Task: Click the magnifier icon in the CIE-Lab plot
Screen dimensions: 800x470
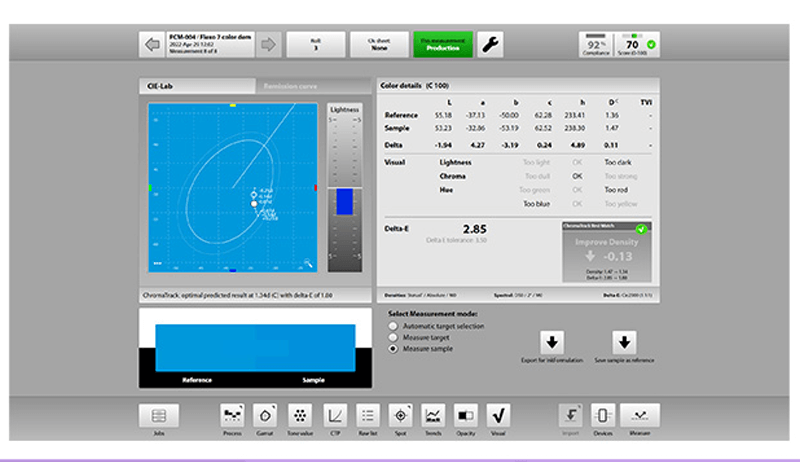Action: [x=308, y=263]
